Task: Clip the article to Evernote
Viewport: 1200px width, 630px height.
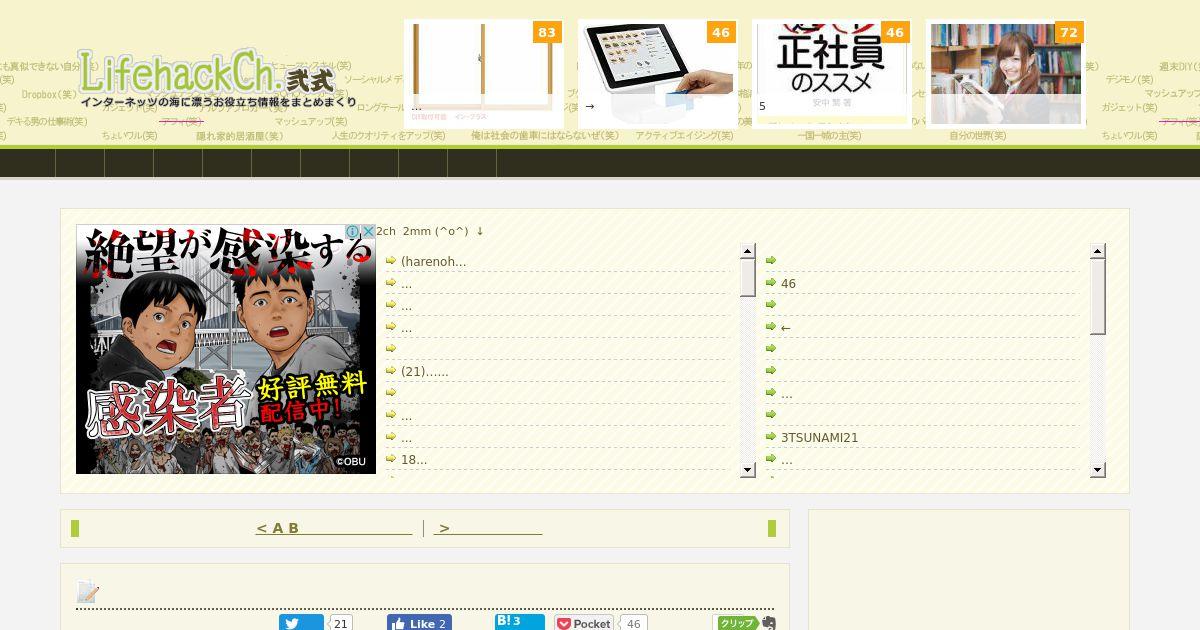Action: (x=746, y=623)
